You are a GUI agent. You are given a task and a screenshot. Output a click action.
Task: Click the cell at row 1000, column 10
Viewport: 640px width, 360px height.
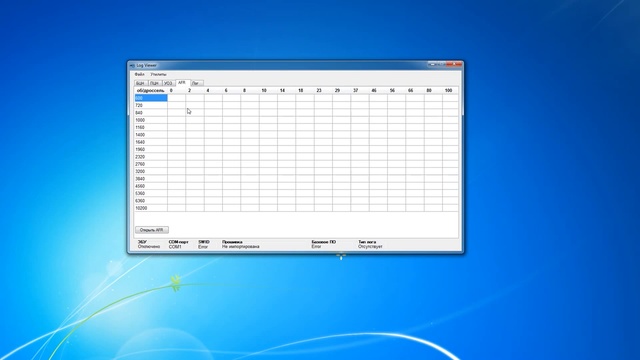click(268, 120)
